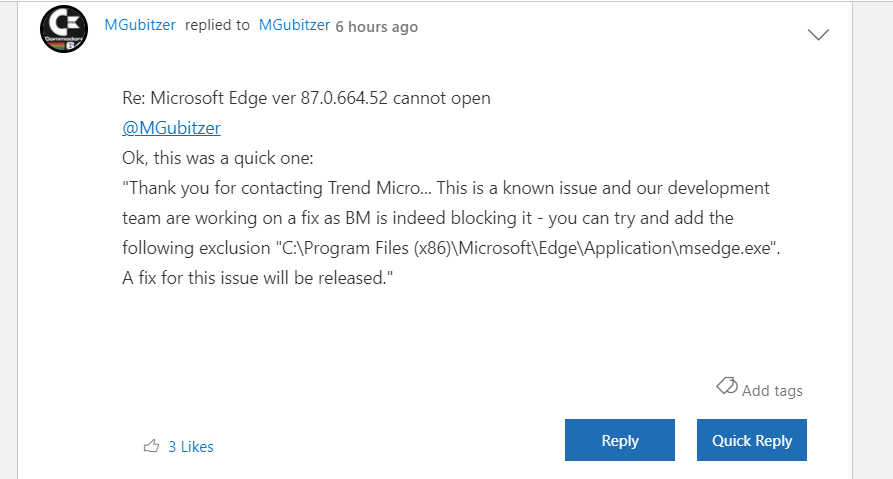Viewport: 893px width, 479px height.
Task: Click the thumbs-up like icon
Action: click(152, 446)
